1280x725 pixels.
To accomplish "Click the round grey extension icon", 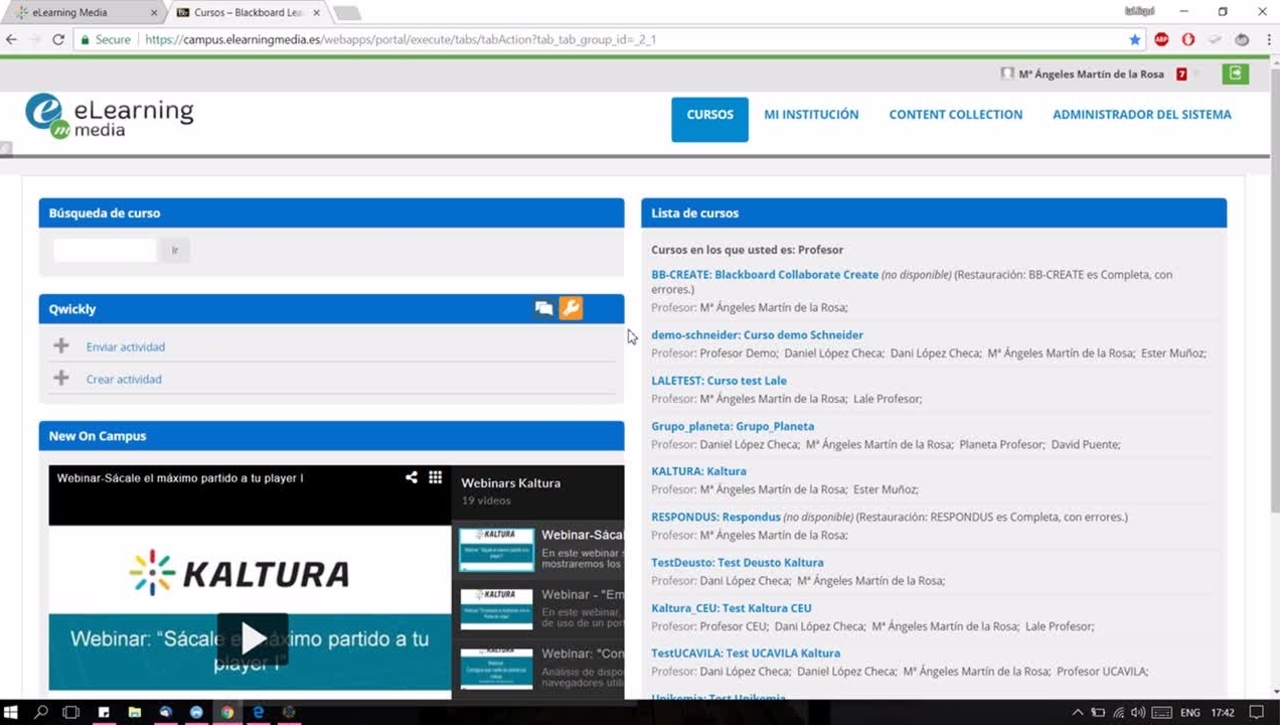I will coord(1242,40).
